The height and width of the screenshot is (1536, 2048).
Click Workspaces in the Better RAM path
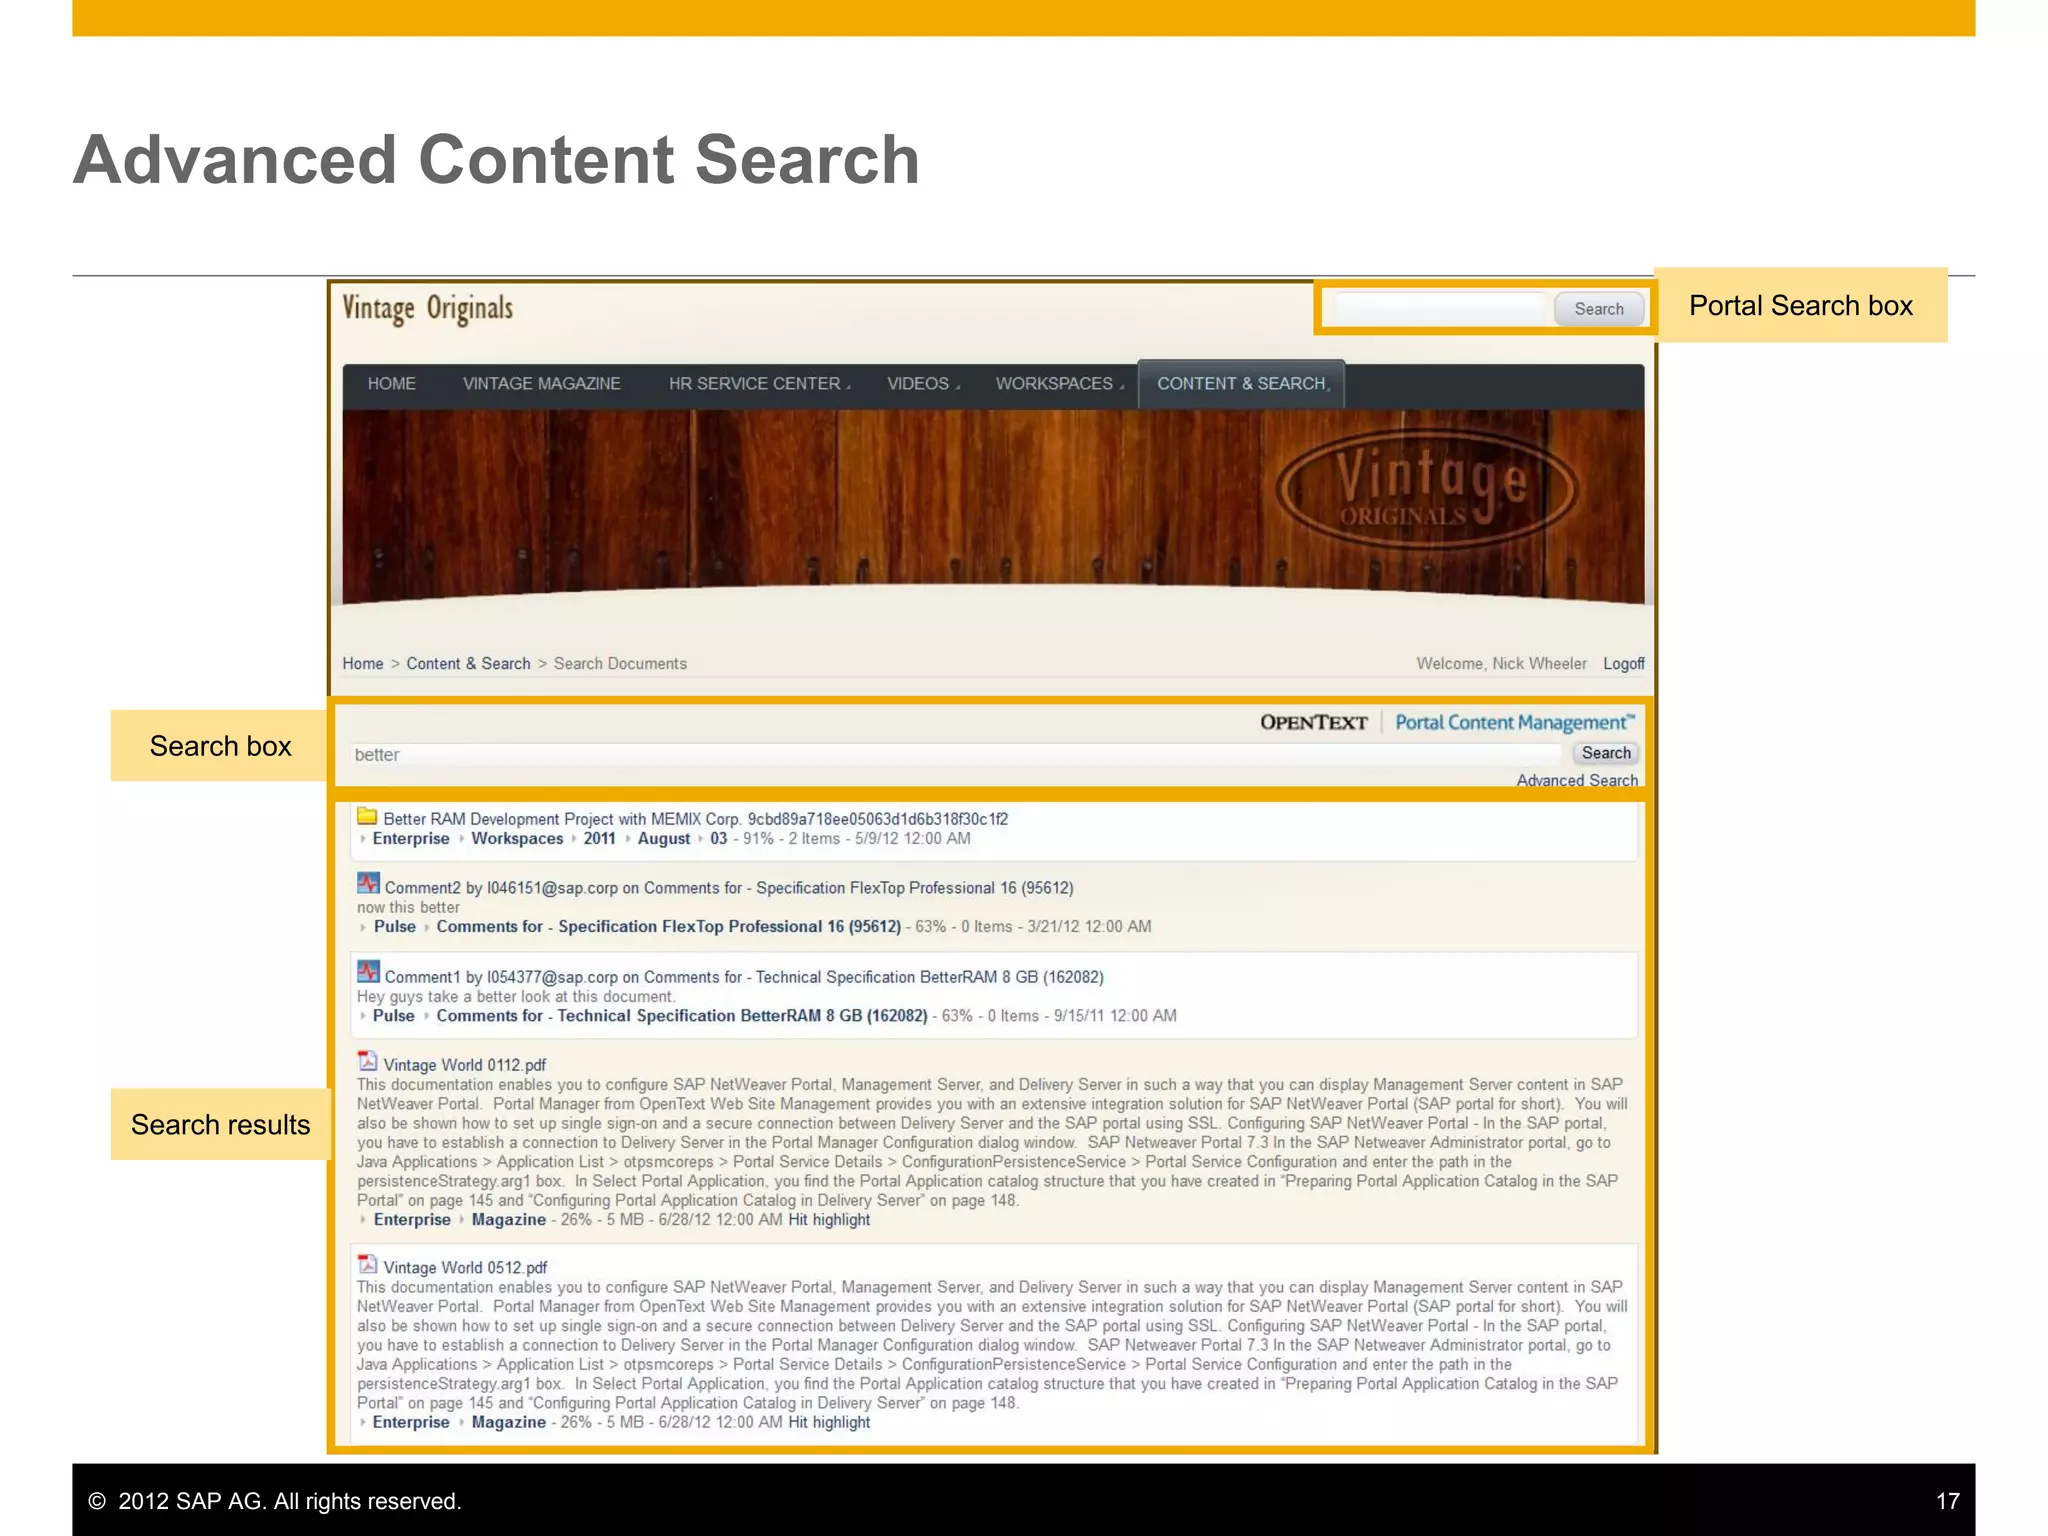point(517,839)
